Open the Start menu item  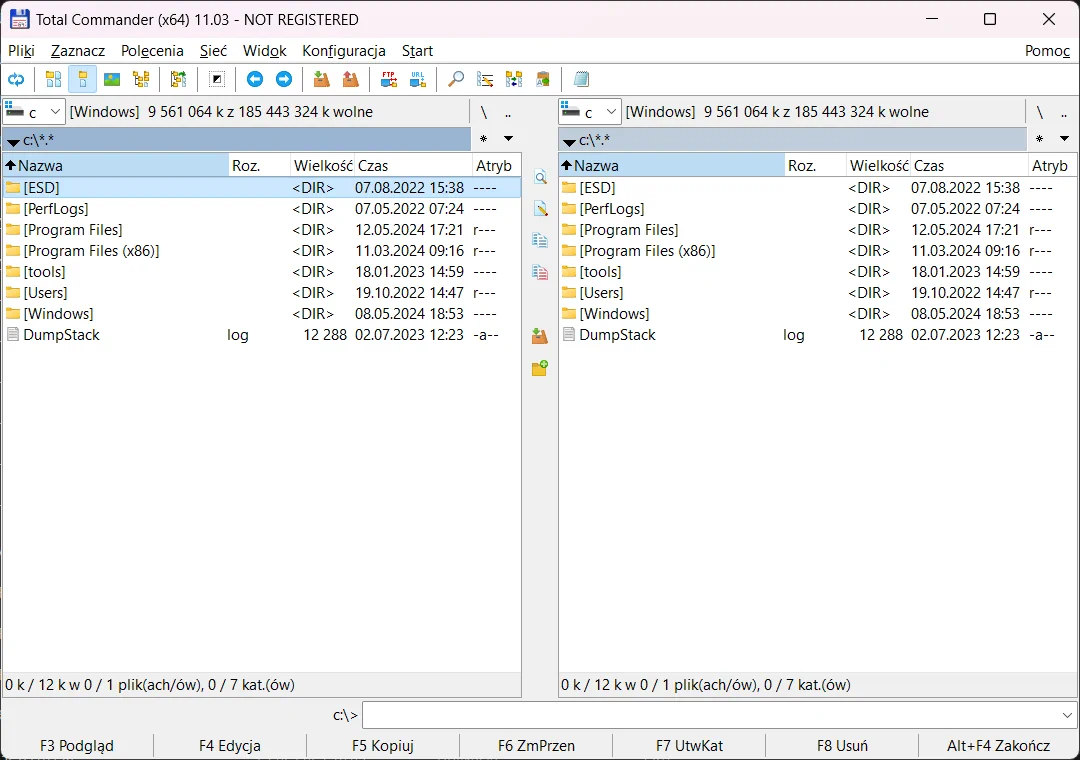[x=417, y=51]
